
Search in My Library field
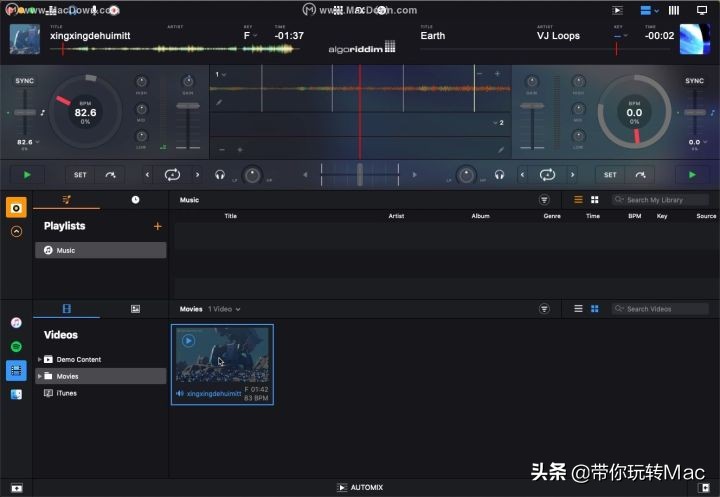(660, 200)
